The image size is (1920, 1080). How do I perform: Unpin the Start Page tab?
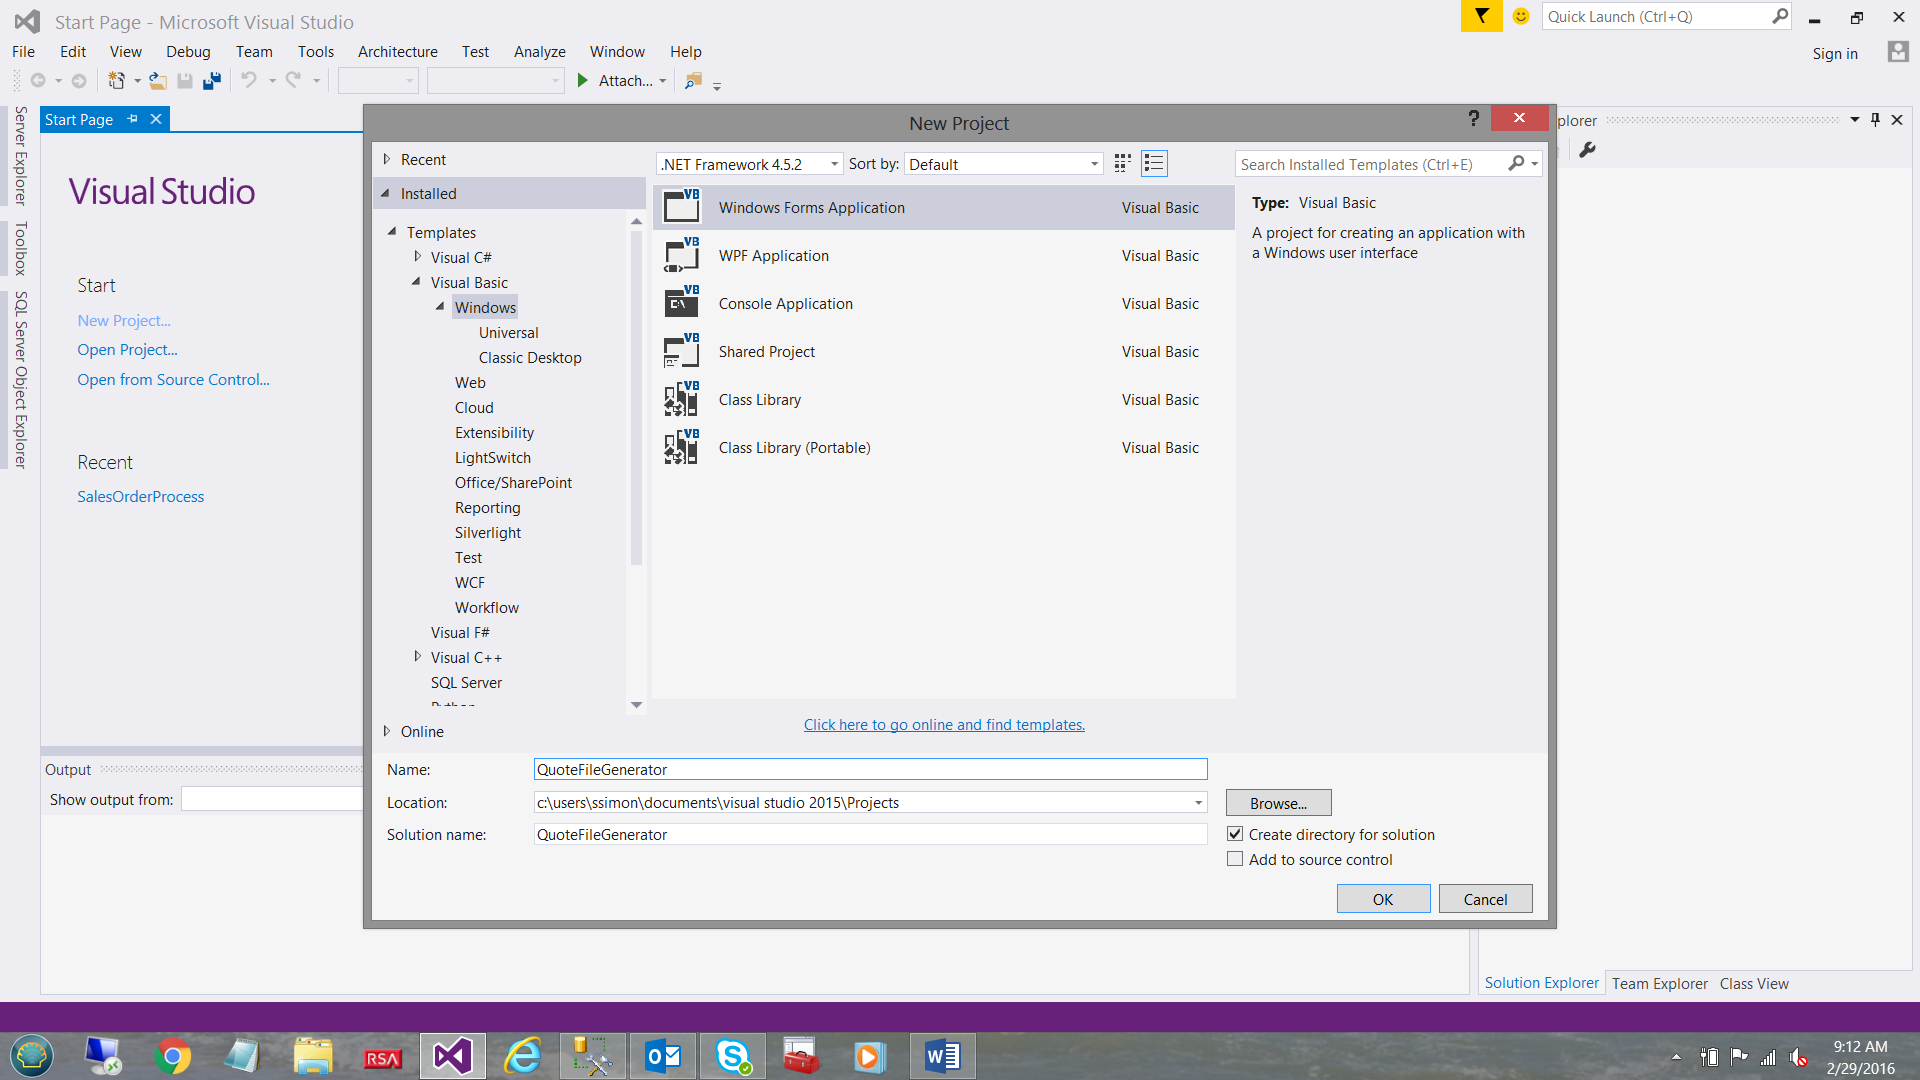pos(132,118)
